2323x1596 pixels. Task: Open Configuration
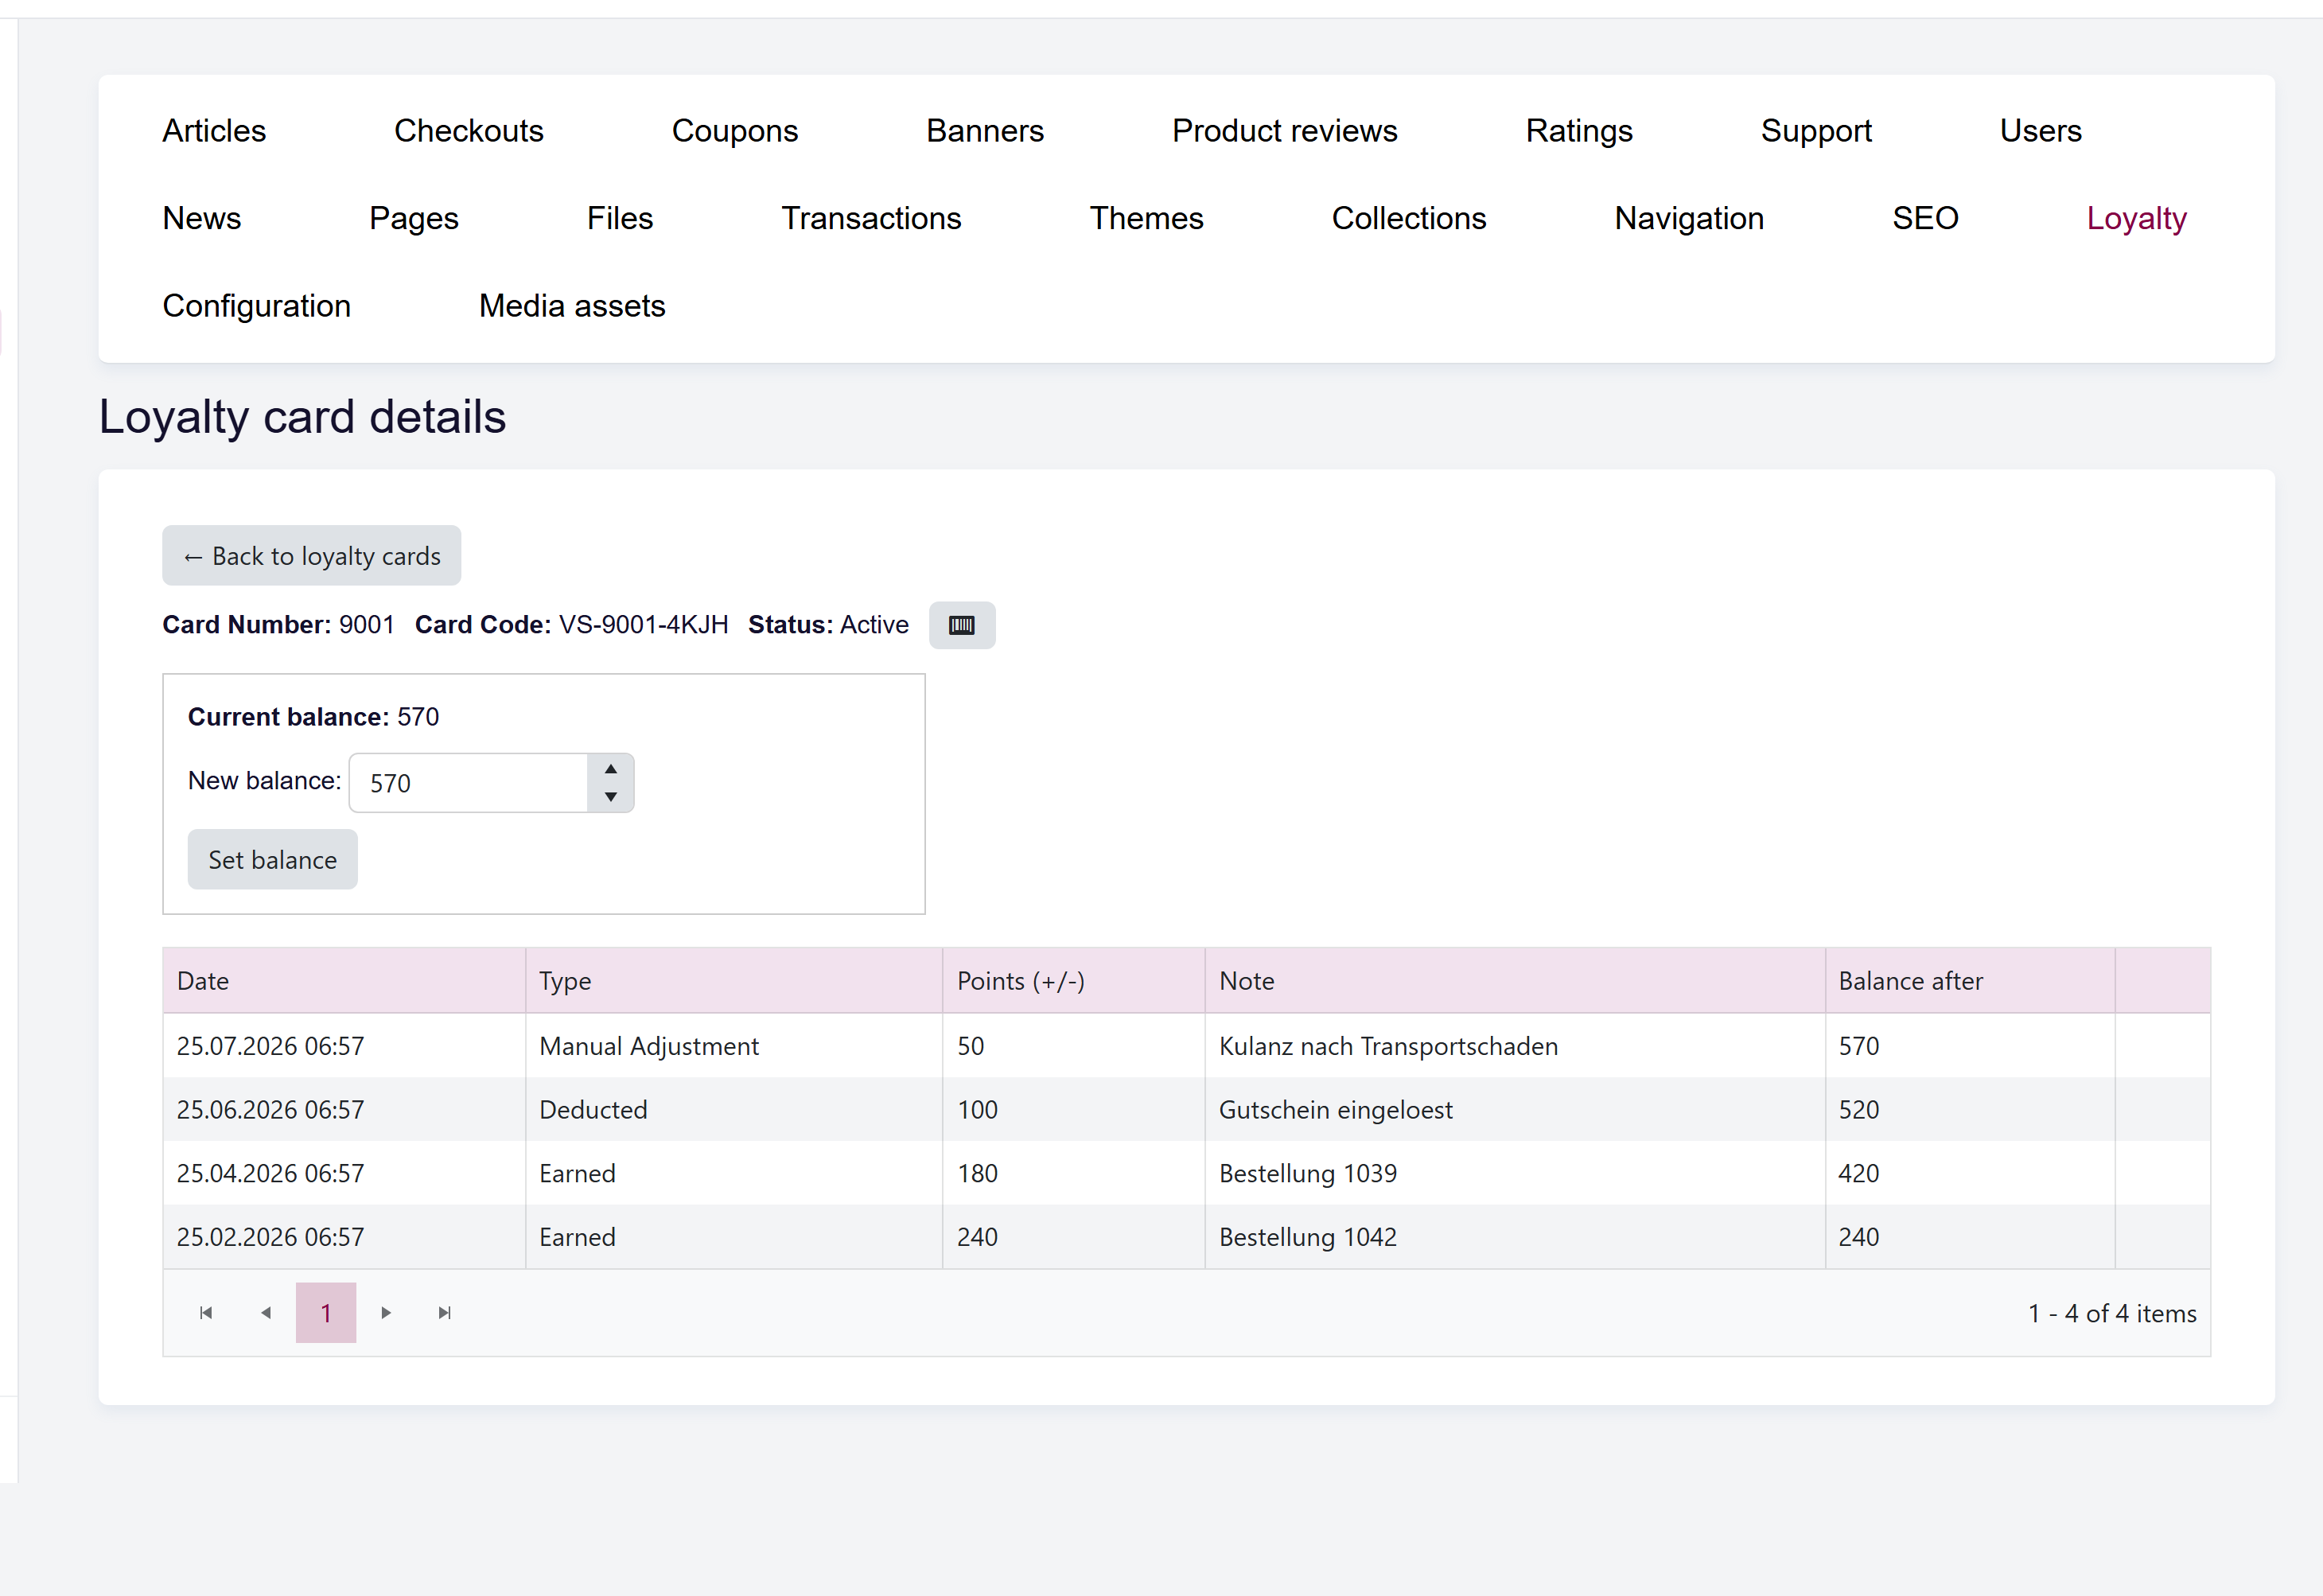tap(257, 306)
